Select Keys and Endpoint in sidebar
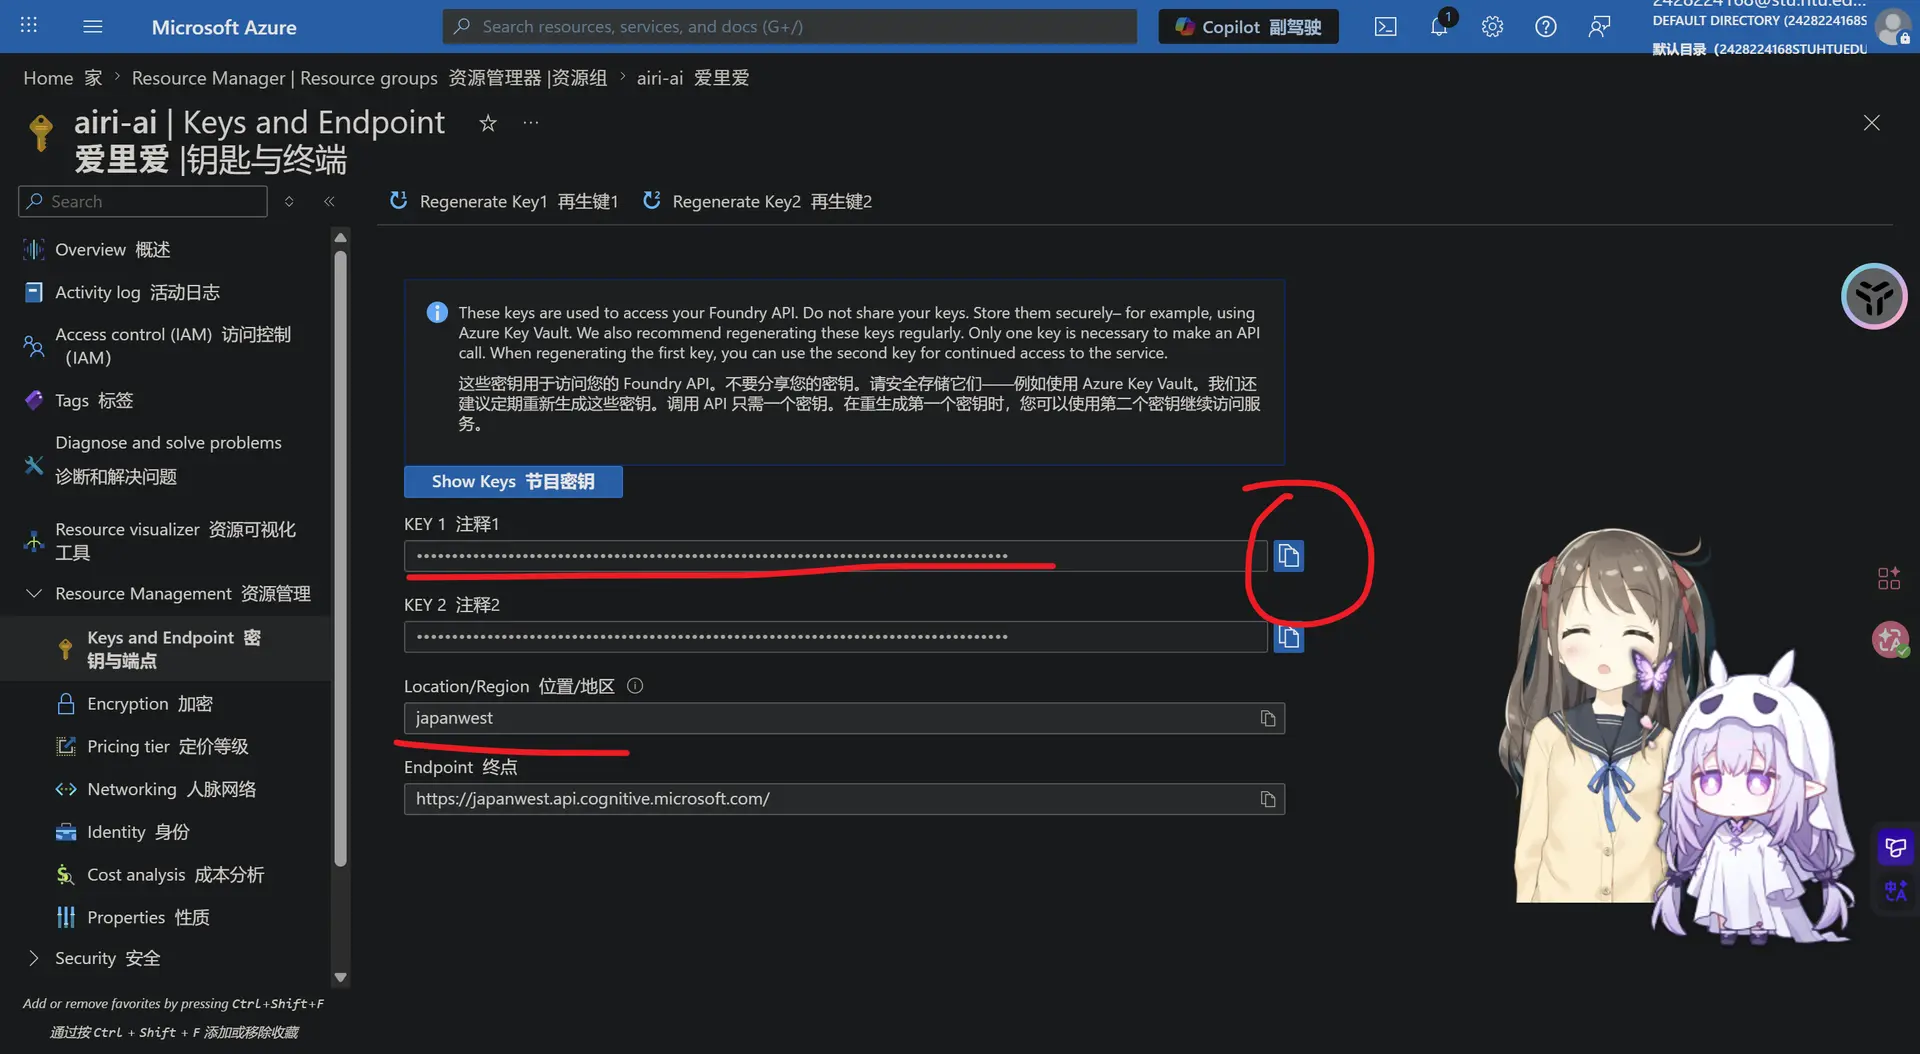The width and height of the screenshot is (1920, 1054). click(x=165, y=649)
